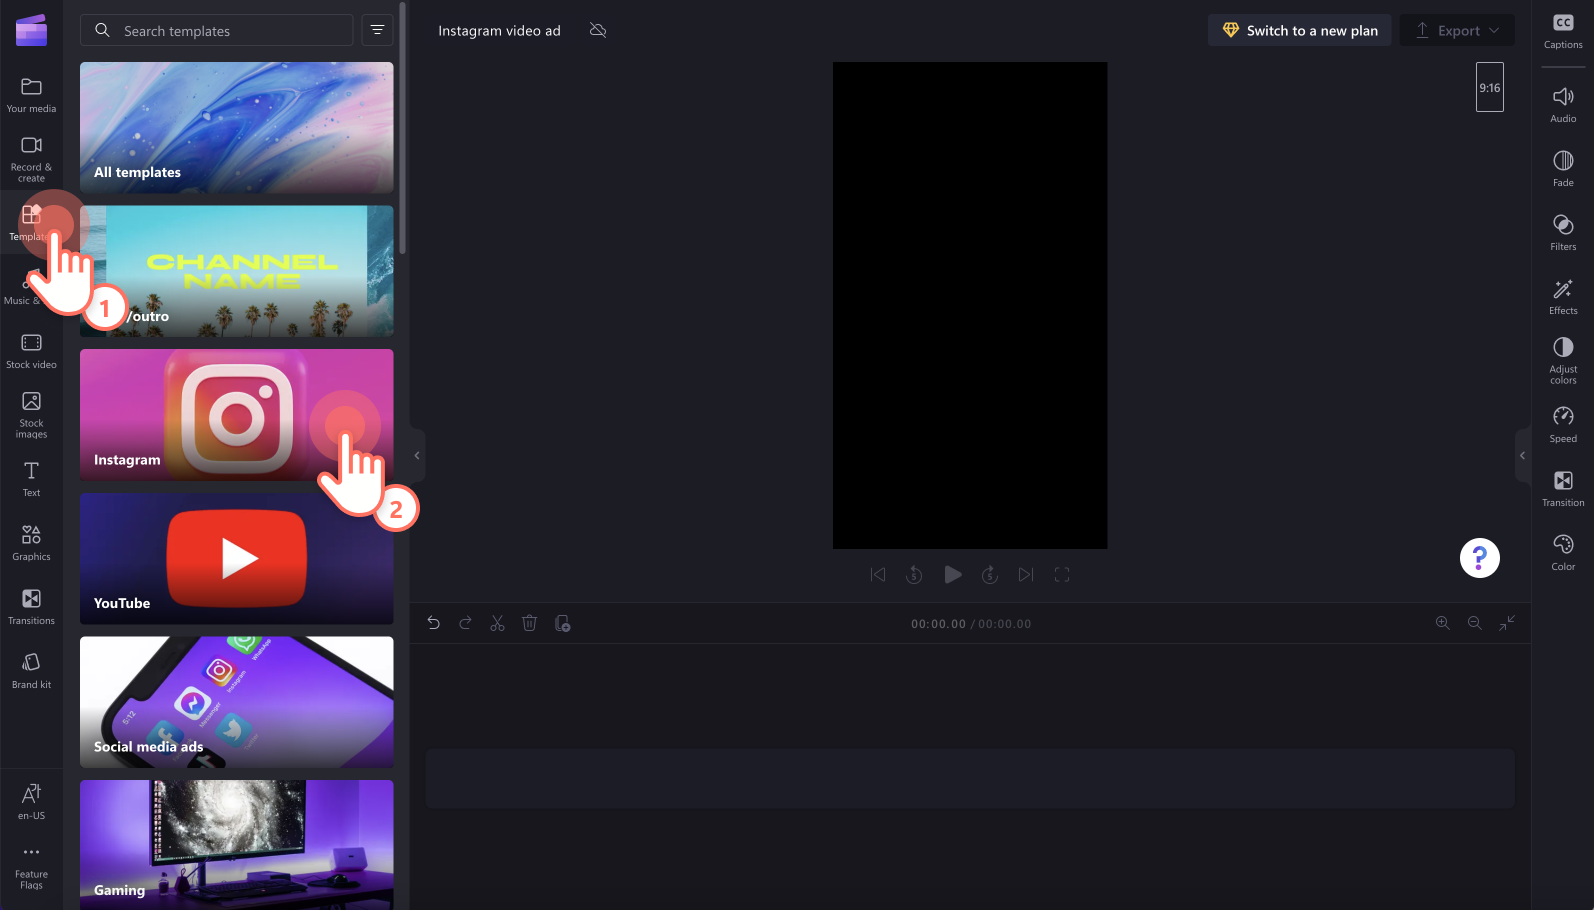Click the duplicate clip icon
The width and height of the screenshot is (1594, 910).
[562, 623]
